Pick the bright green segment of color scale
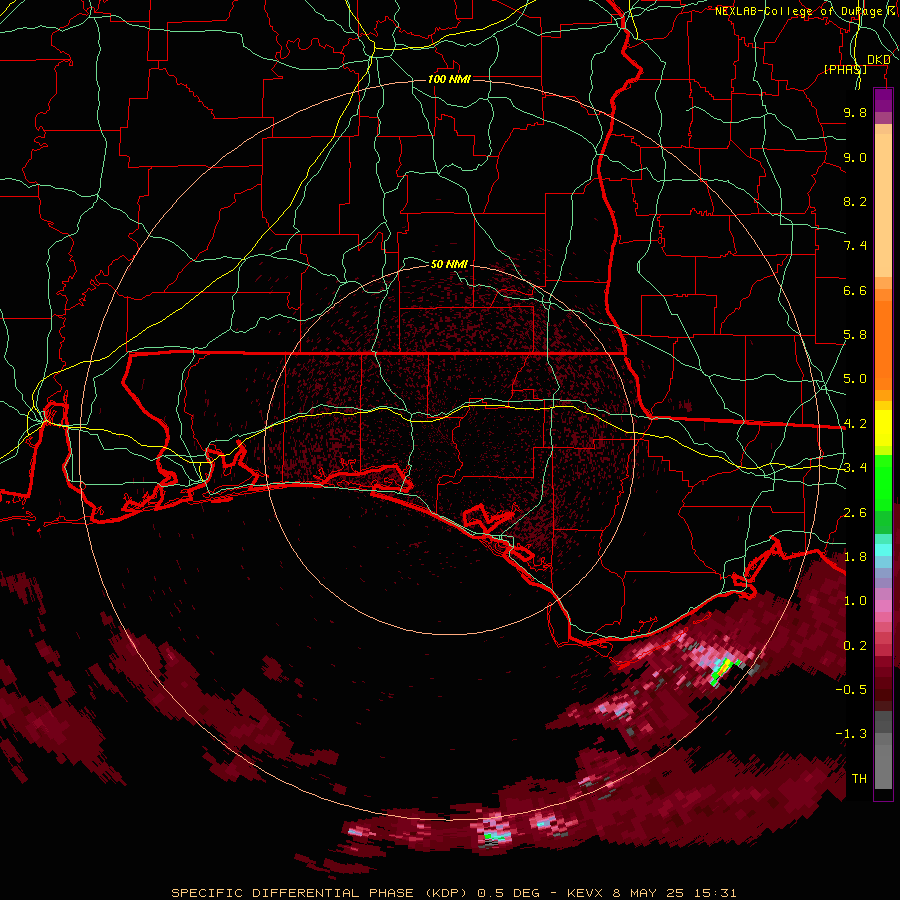900x900 pixels. (883, 483)
